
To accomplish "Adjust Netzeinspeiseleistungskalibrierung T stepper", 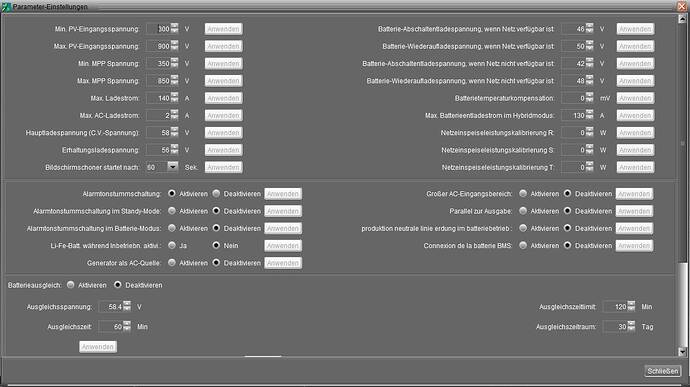I will [x=590, y=167].
